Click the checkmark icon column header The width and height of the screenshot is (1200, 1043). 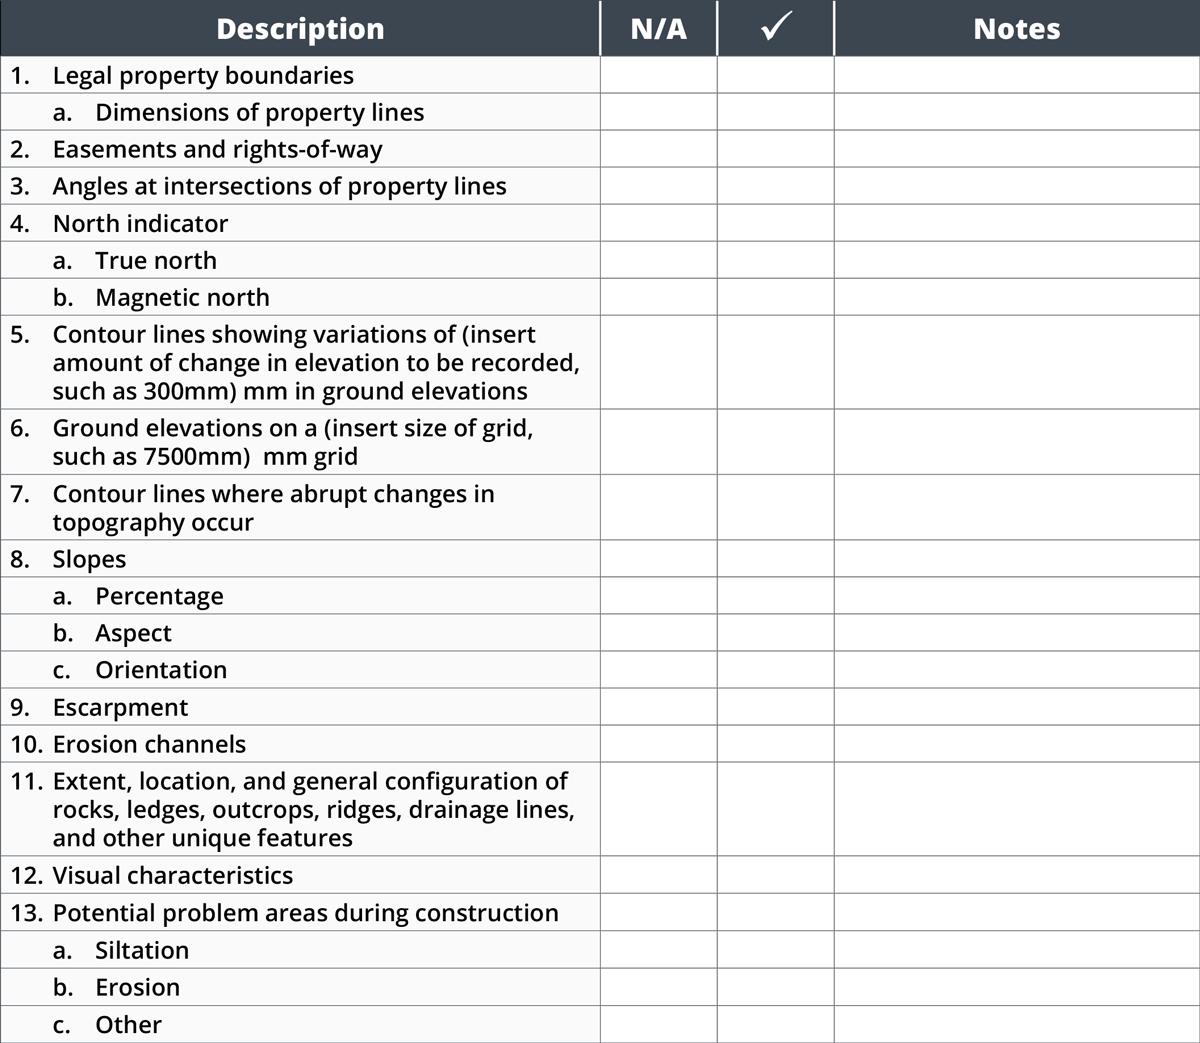[x=776, y=28]
